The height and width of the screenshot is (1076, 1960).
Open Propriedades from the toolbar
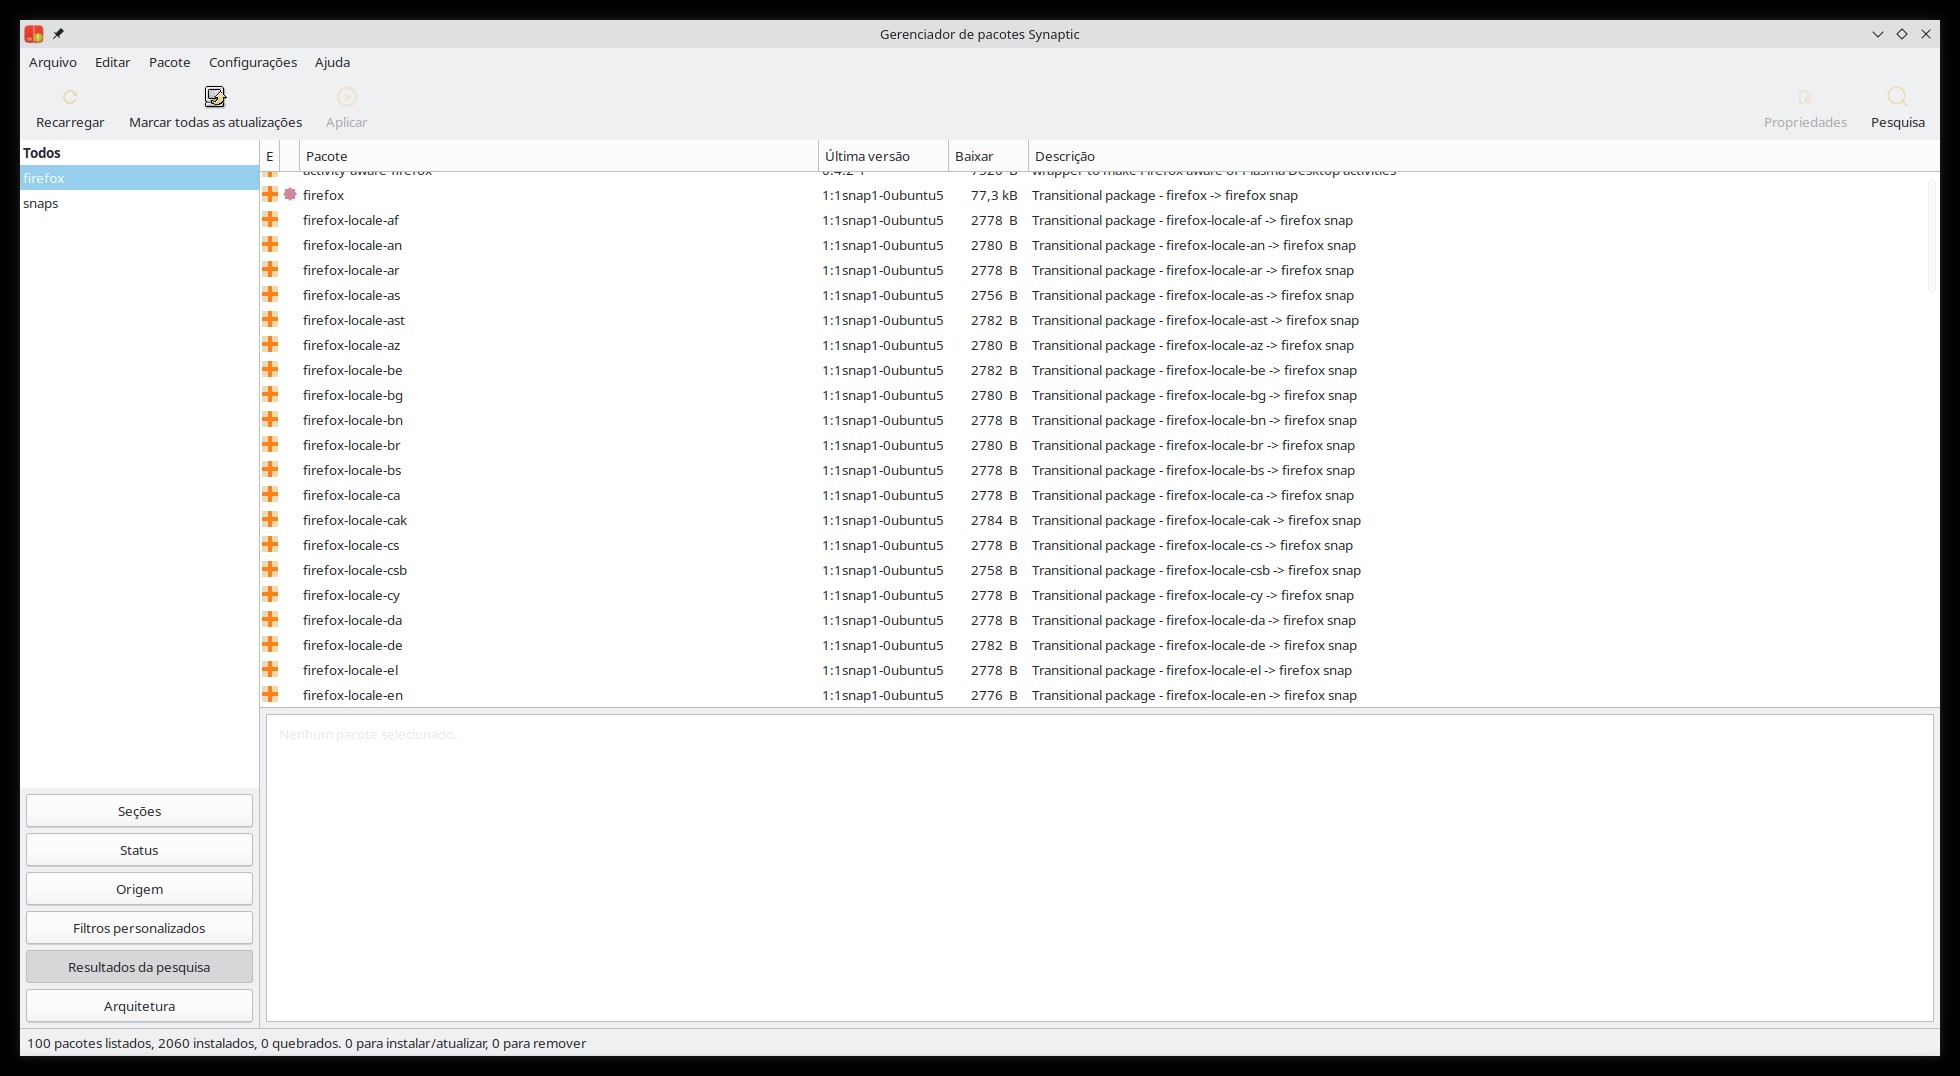point(1805,108)
